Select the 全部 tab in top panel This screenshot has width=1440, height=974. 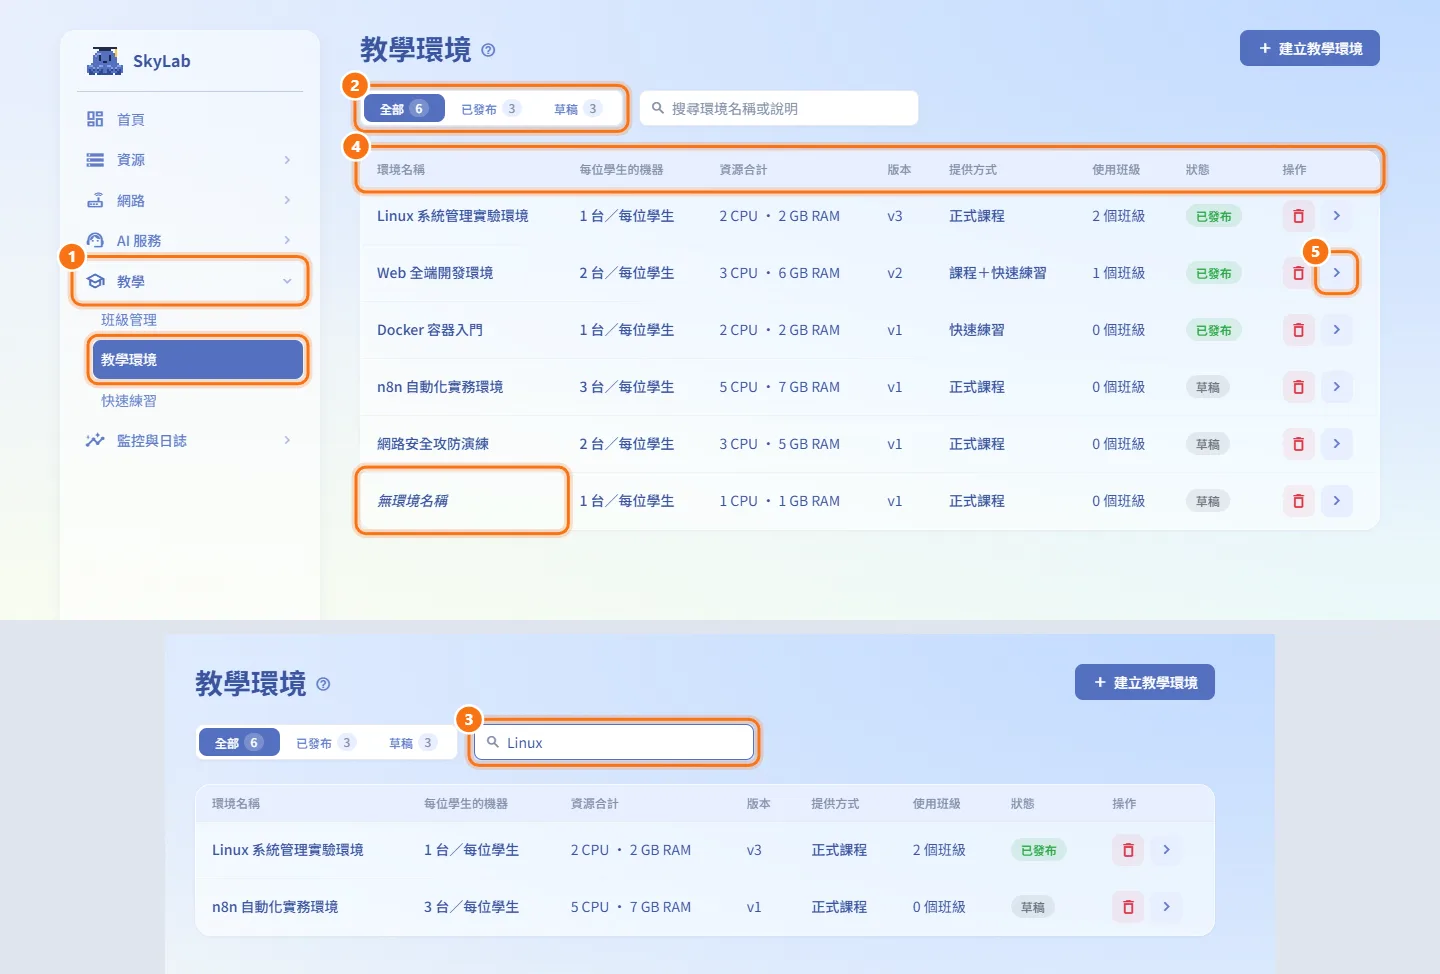pyautogui.click(x=404, y=109)
